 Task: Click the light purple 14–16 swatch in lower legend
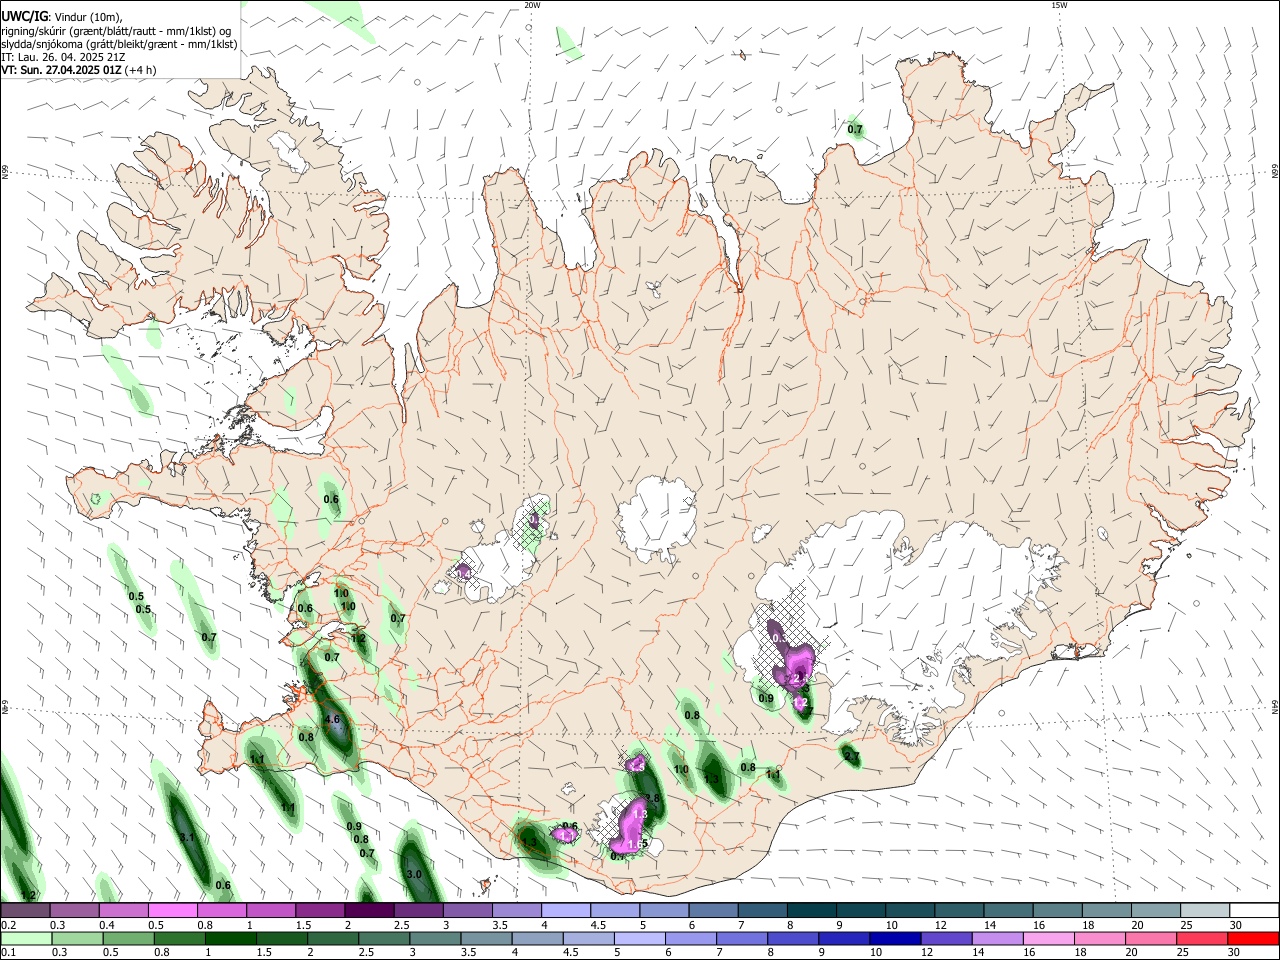coord(998,938)
